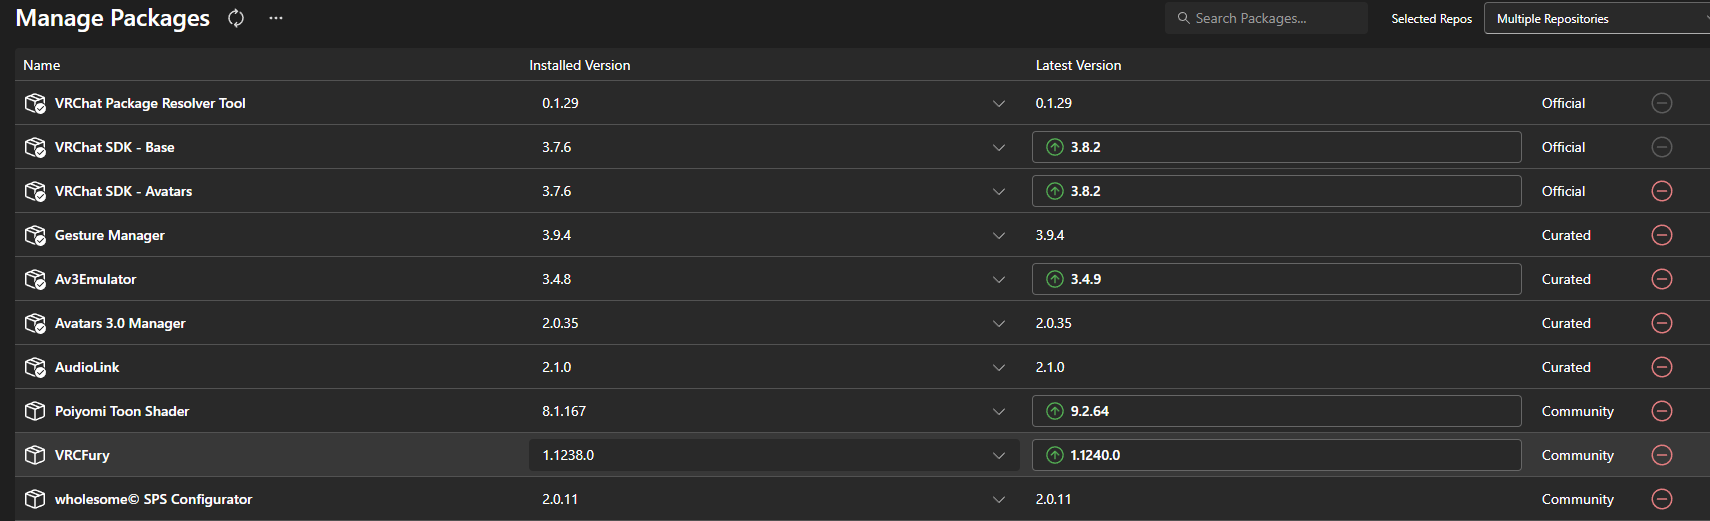Click the Manage Packages heading

coord(113,18)
